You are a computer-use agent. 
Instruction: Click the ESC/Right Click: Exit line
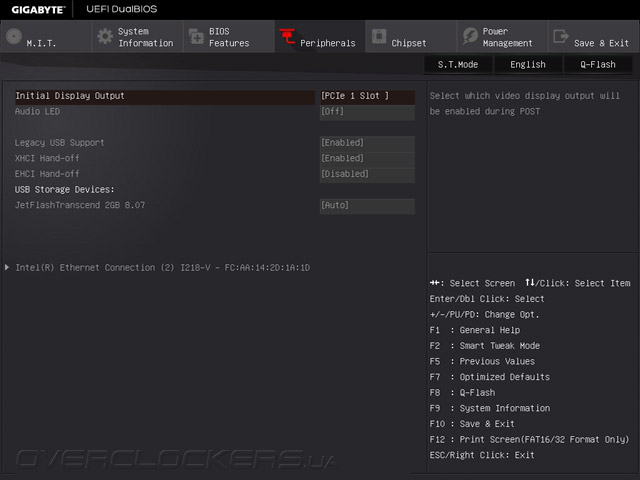click(x=482, y=455)
